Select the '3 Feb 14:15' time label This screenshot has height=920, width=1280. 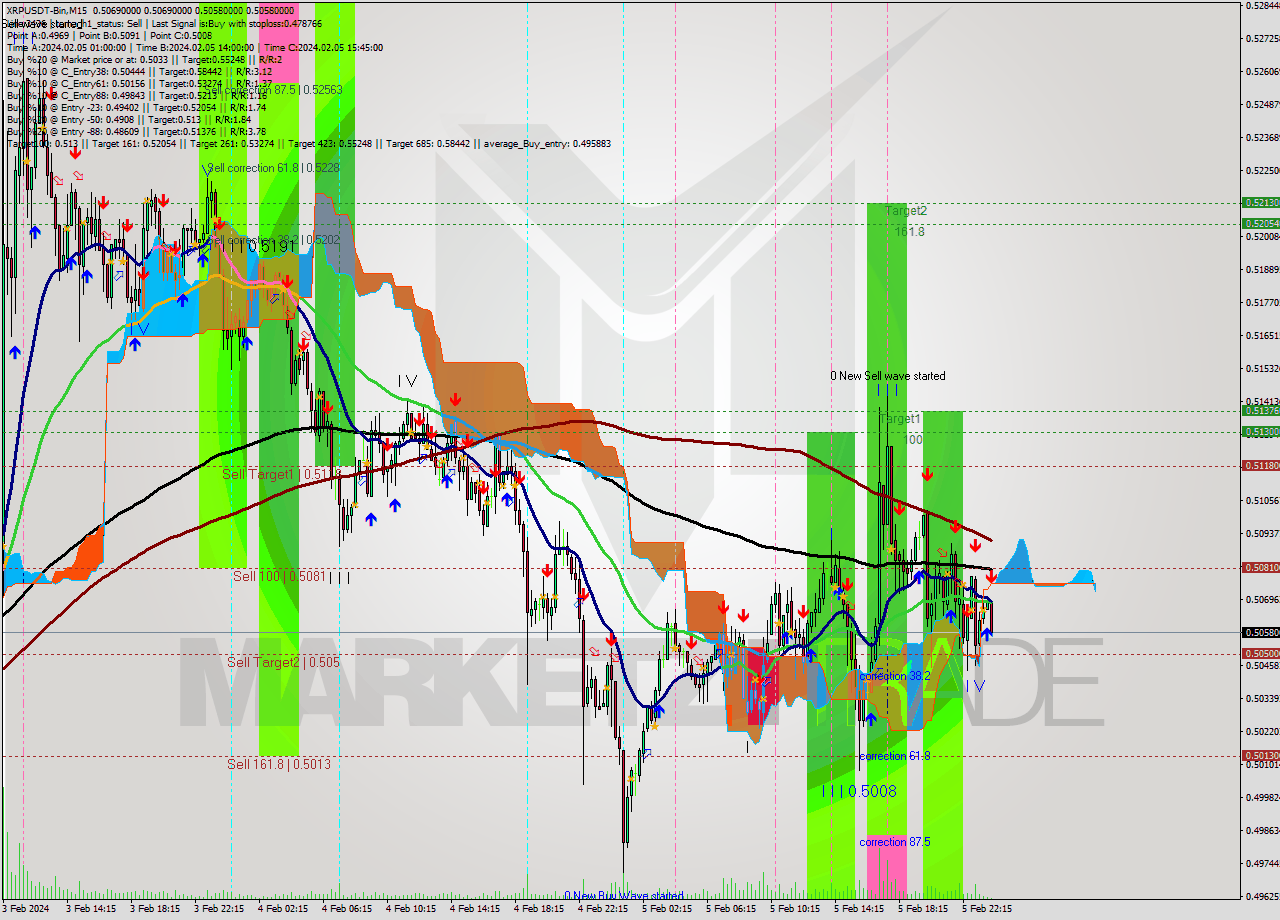(90, 909)
